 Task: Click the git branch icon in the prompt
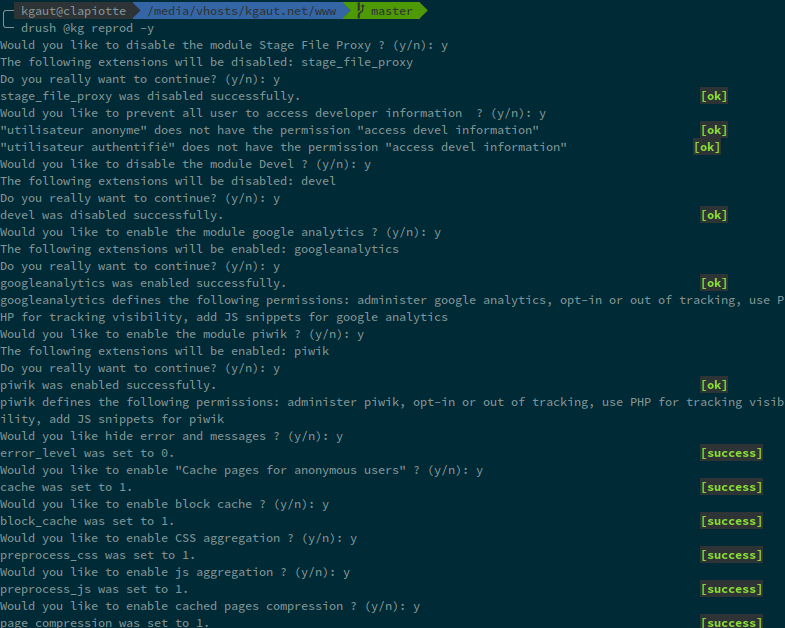(x=361, y=11)
